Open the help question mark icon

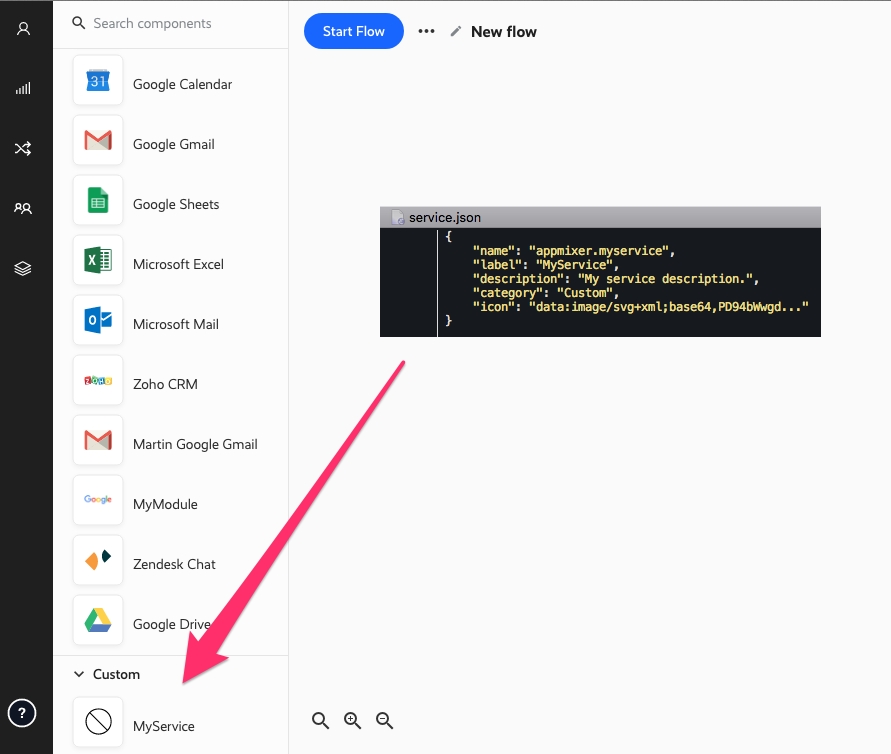pos(23,713)
